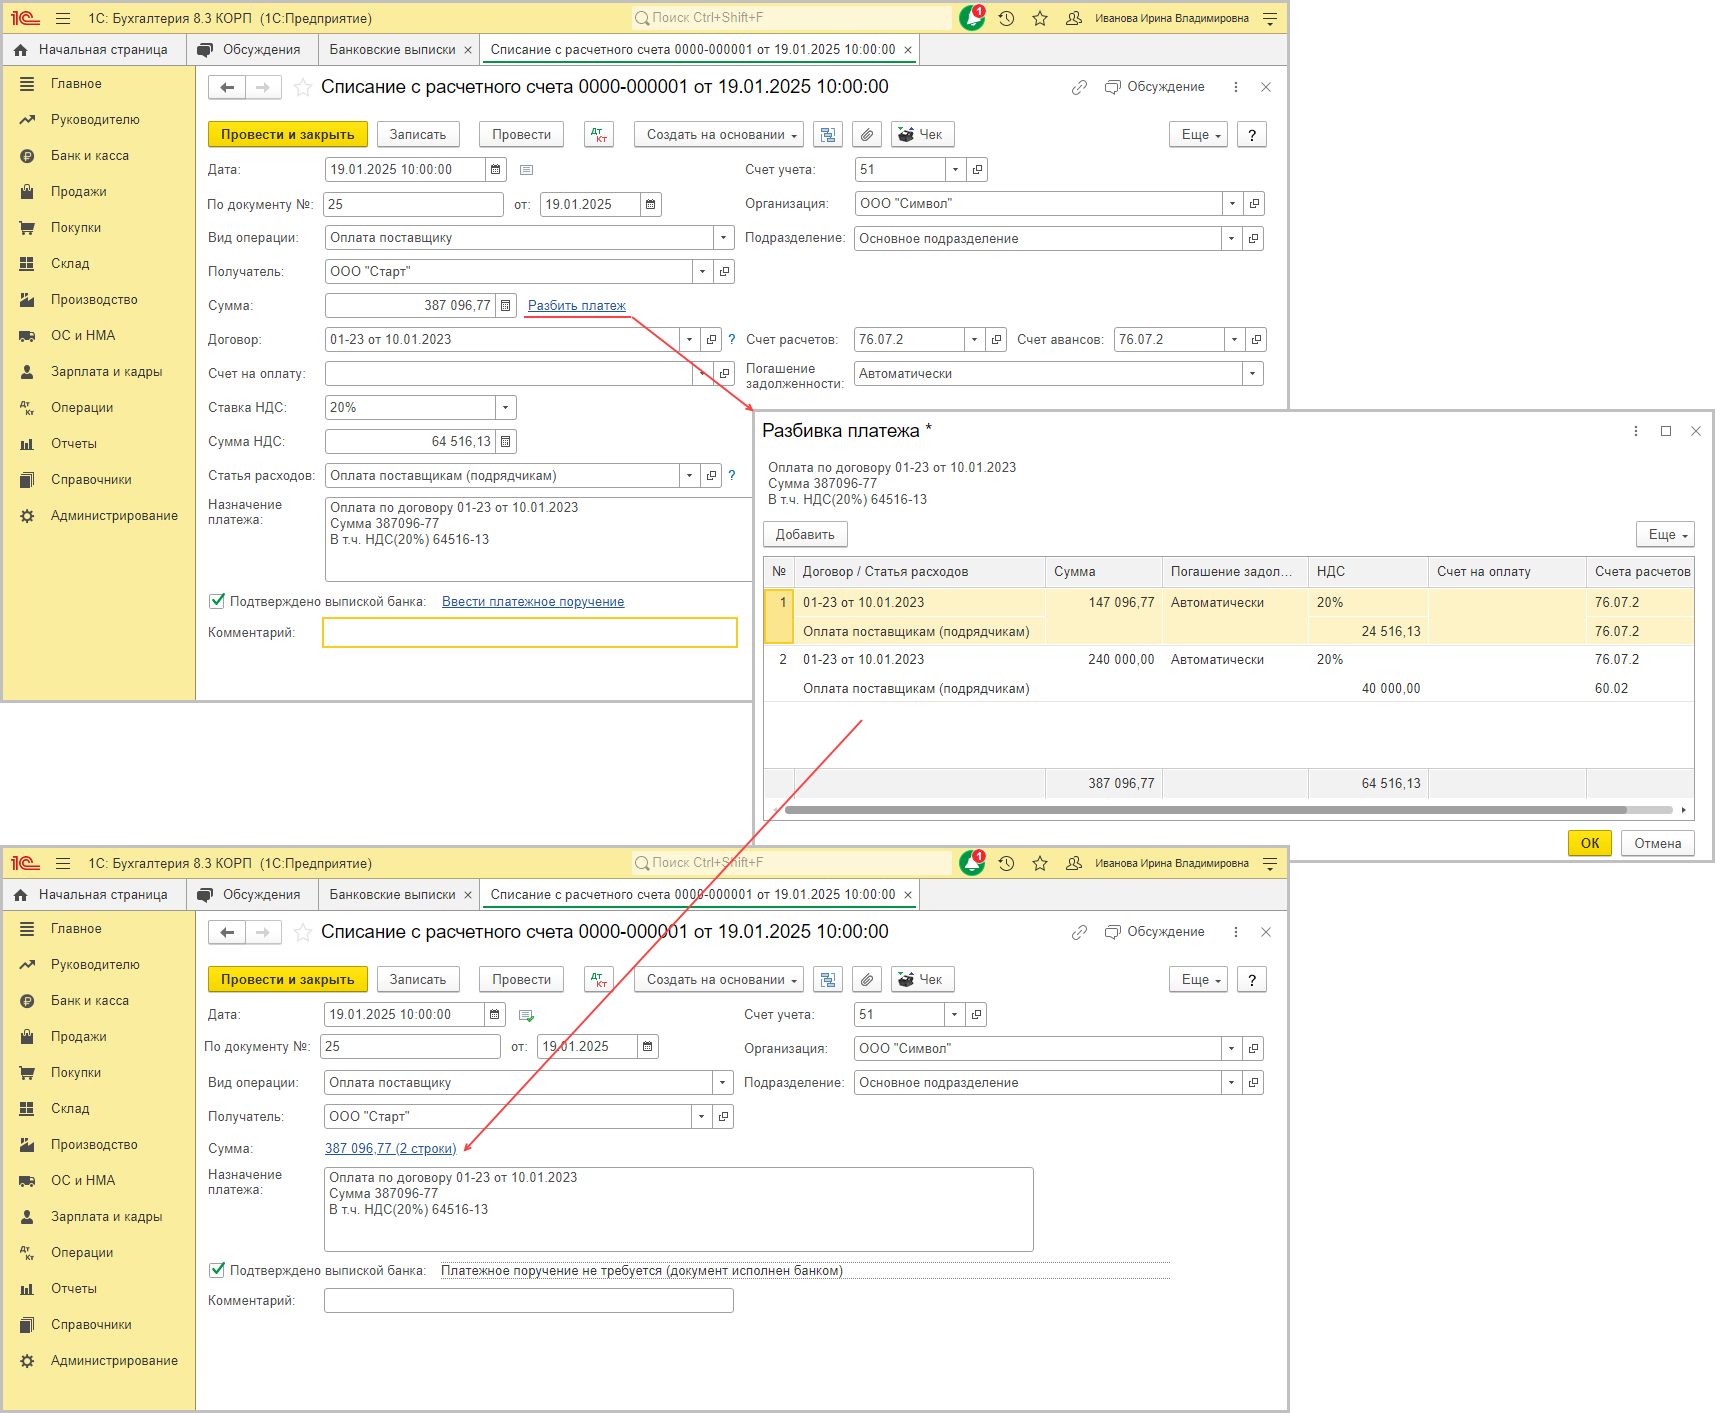
Task: Open attached files paperclip in top window
Action: [867, 135]
